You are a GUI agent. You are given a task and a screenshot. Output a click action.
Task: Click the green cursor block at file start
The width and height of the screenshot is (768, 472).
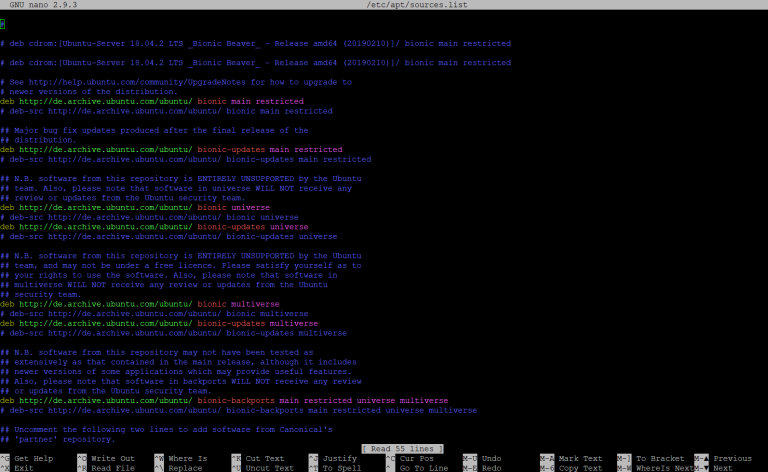(x=2, y=24)
